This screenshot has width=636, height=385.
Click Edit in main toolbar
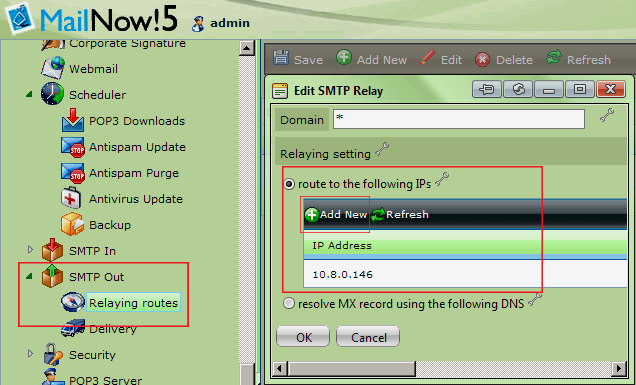click(441, 59)
